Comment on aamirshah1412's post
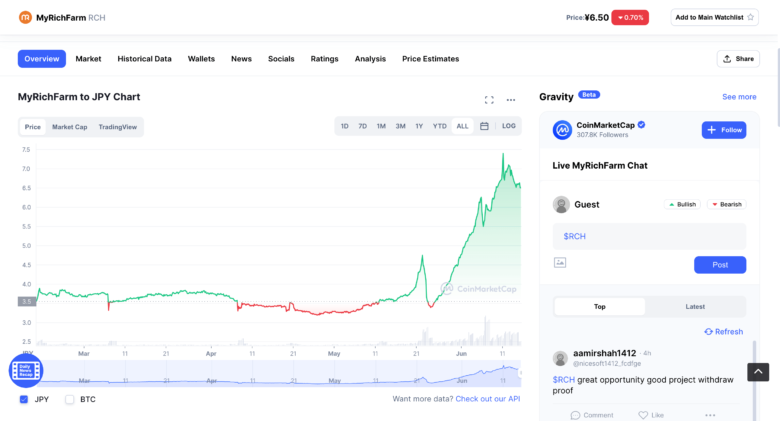Viewport: 780px width, 421px height. coord(592,415)
